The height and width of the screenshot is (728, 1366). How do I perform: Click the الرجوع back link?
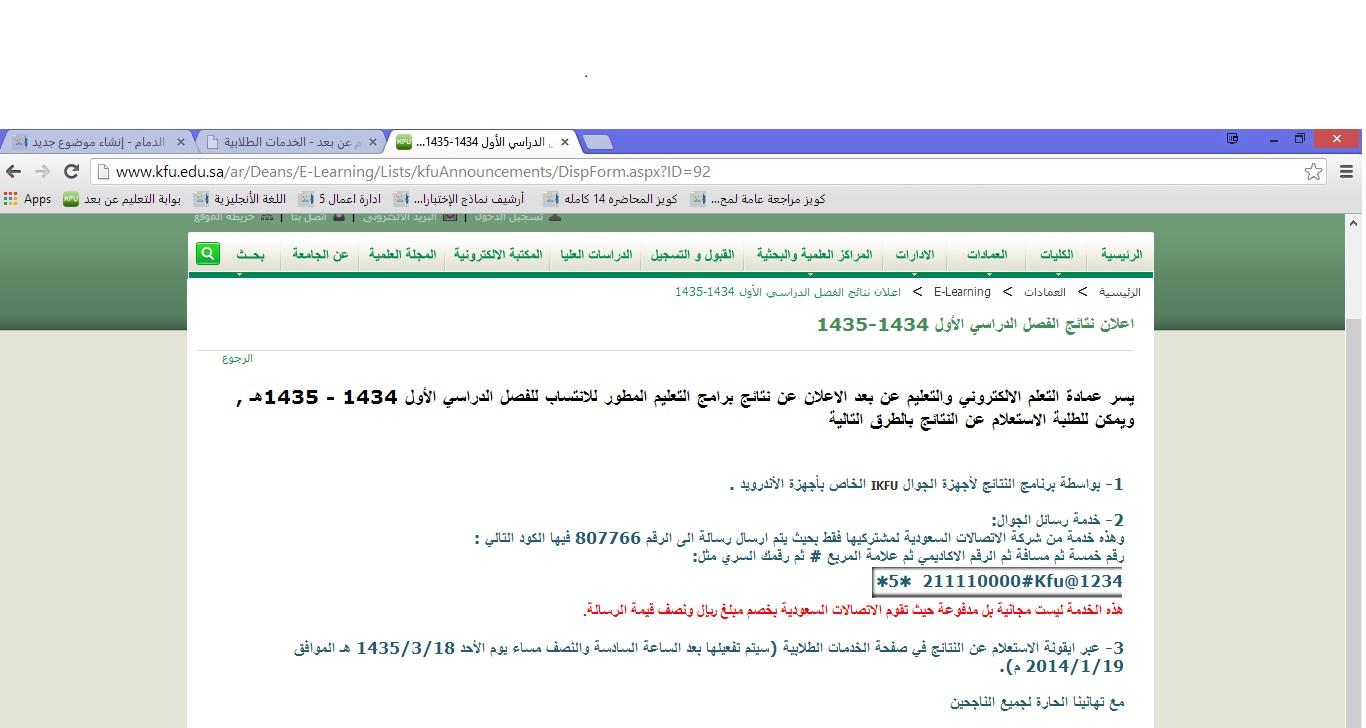[237, 358]
